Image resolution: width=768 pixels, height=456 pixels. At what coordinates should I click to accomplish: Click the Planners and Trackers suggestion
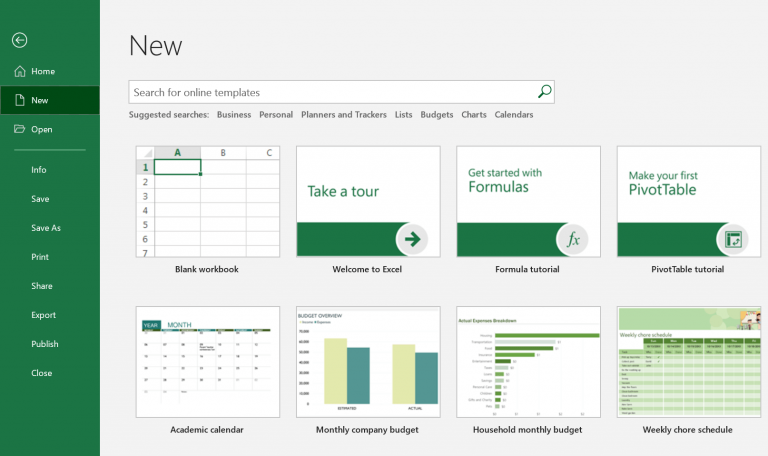[x=344, y=115]
